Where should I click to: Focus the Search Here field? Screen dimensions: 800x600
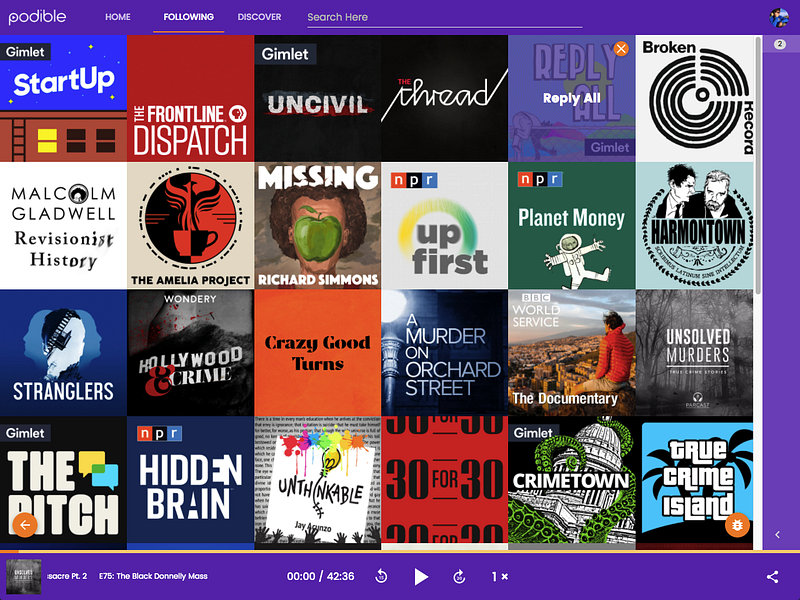pyautogui.click(x=444, y=17)
